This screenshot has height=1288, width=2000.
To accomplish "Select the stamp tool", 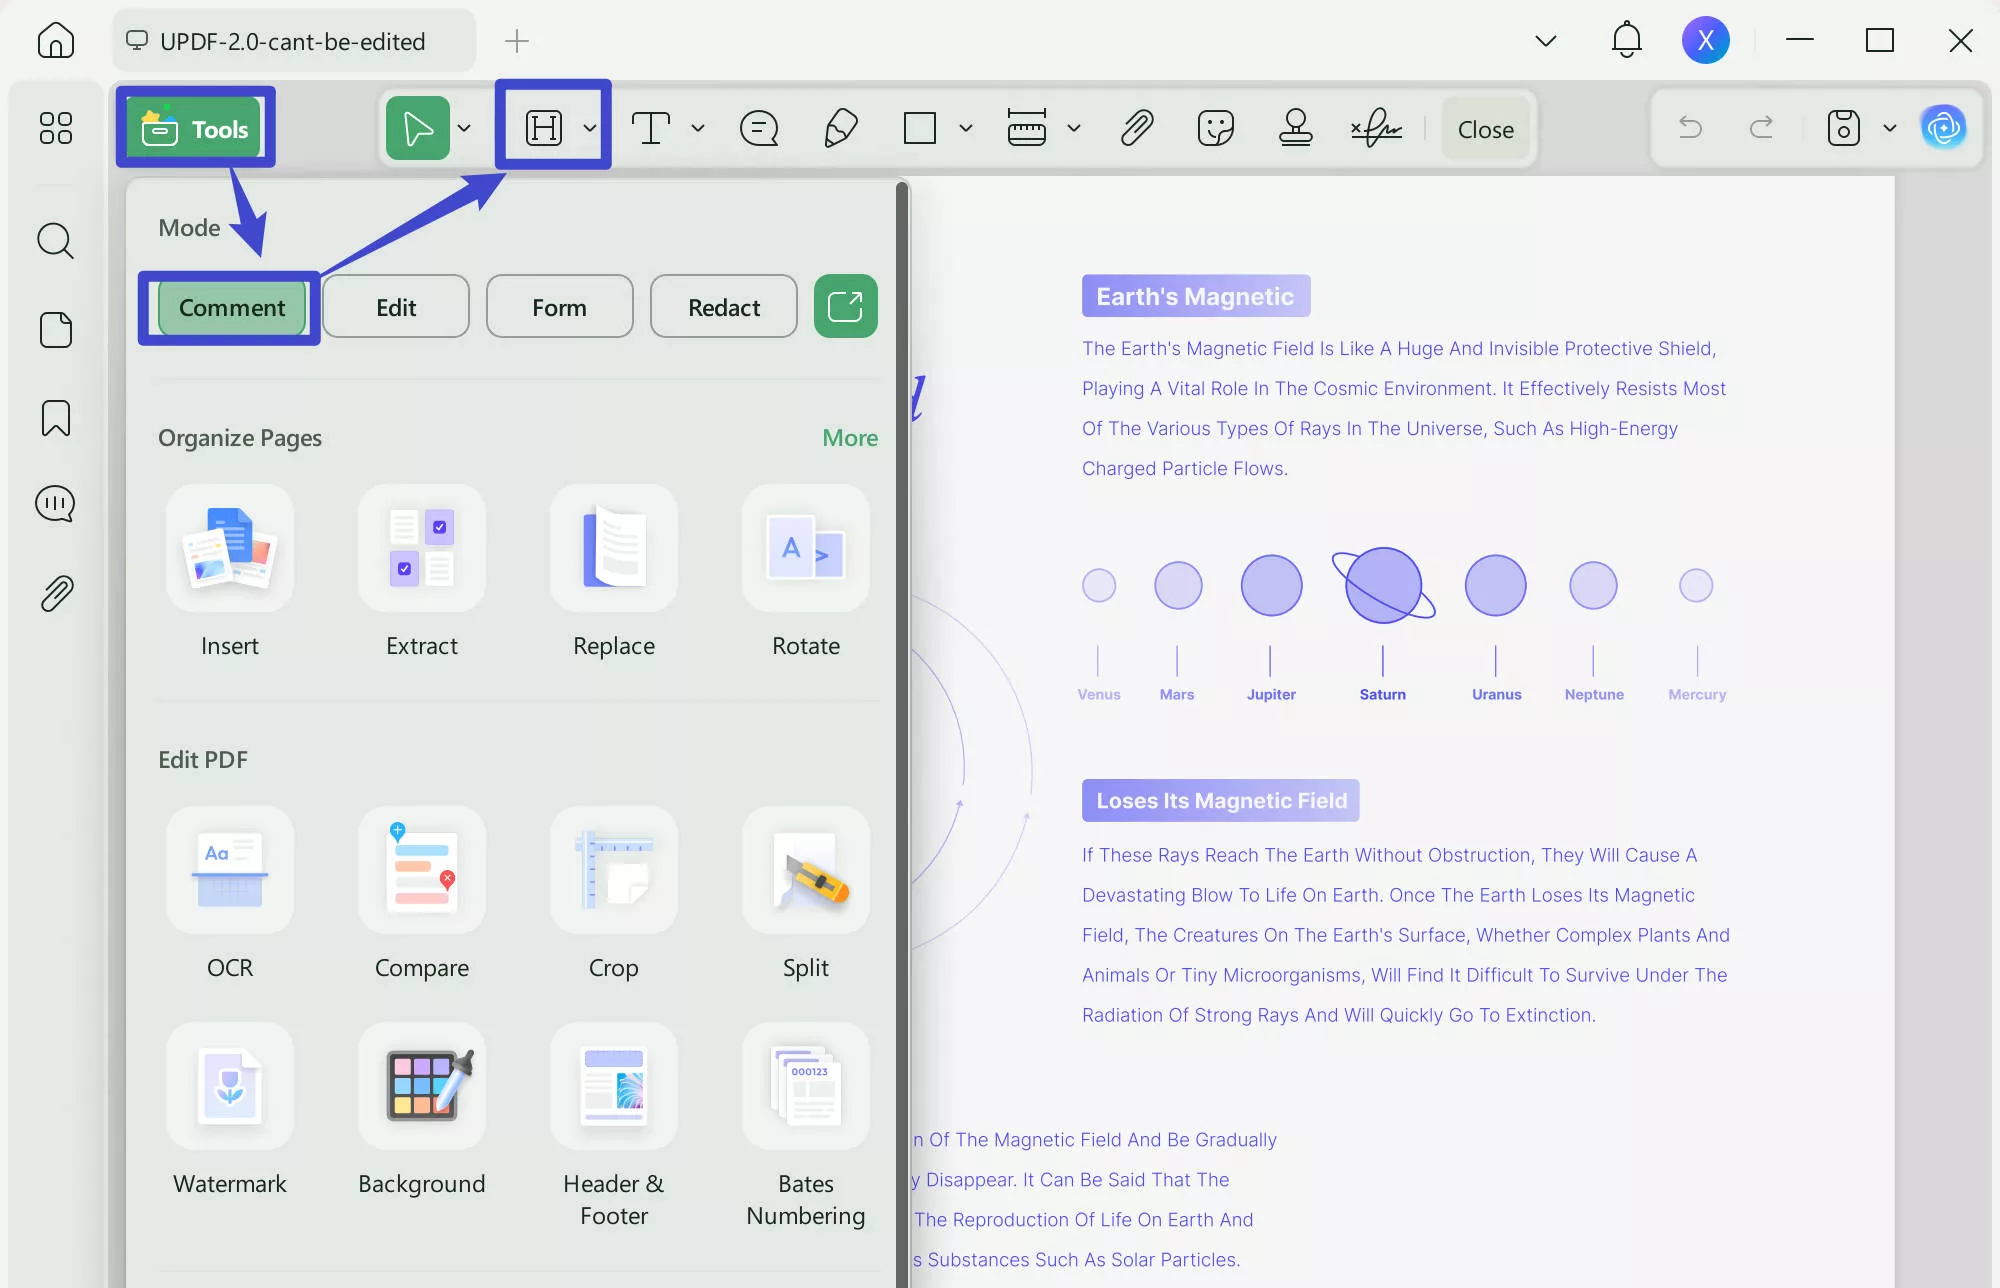I will [x=1296, y=128].
